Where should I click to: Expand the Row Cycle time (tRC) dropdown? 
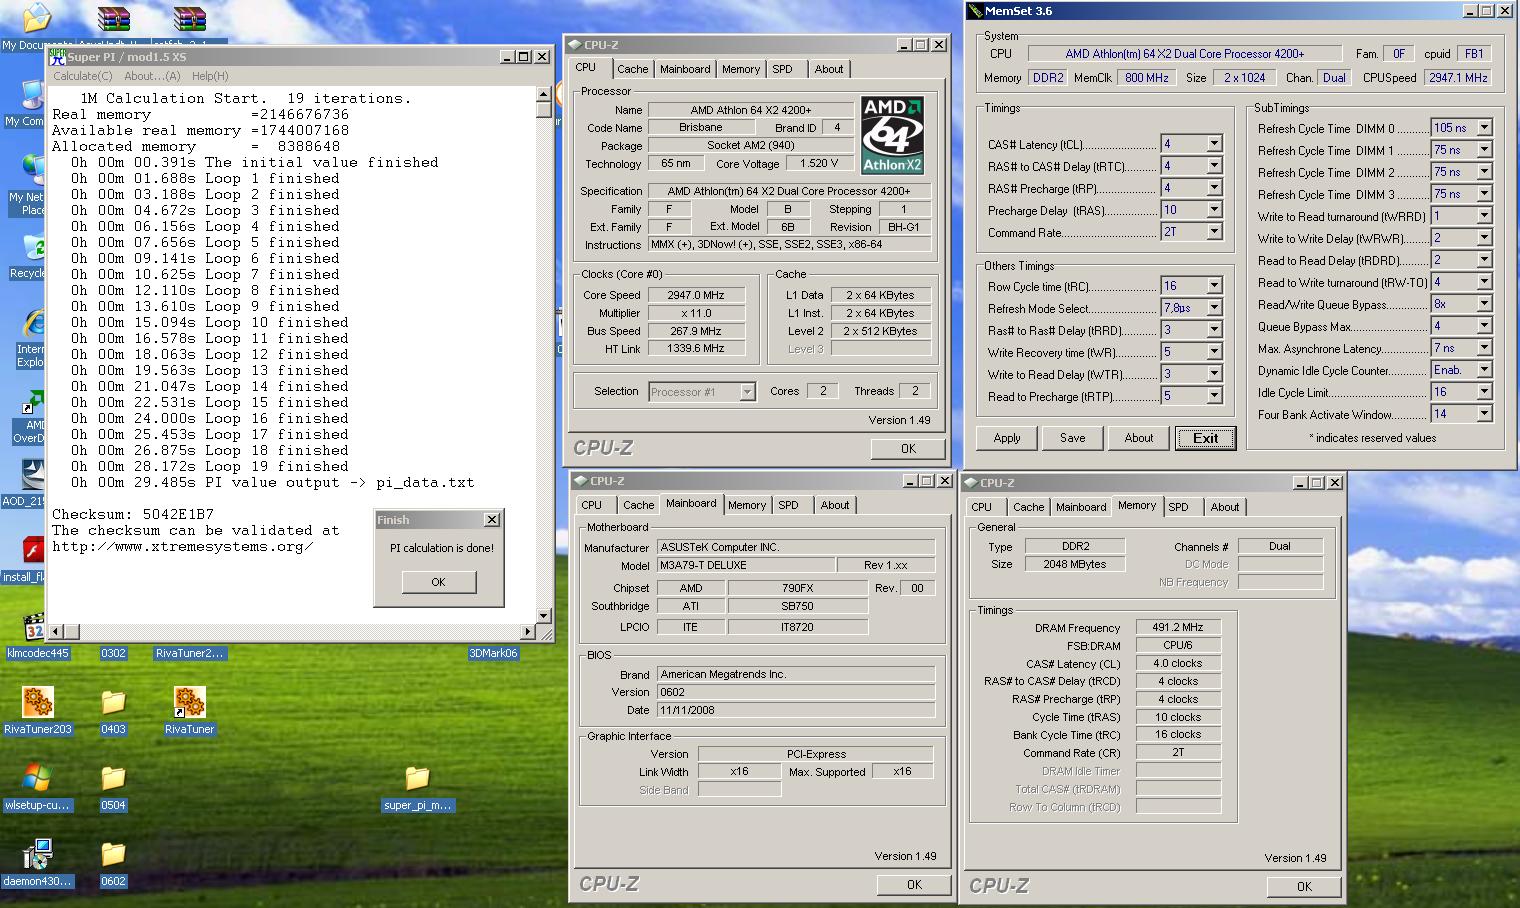(1214, 286)
